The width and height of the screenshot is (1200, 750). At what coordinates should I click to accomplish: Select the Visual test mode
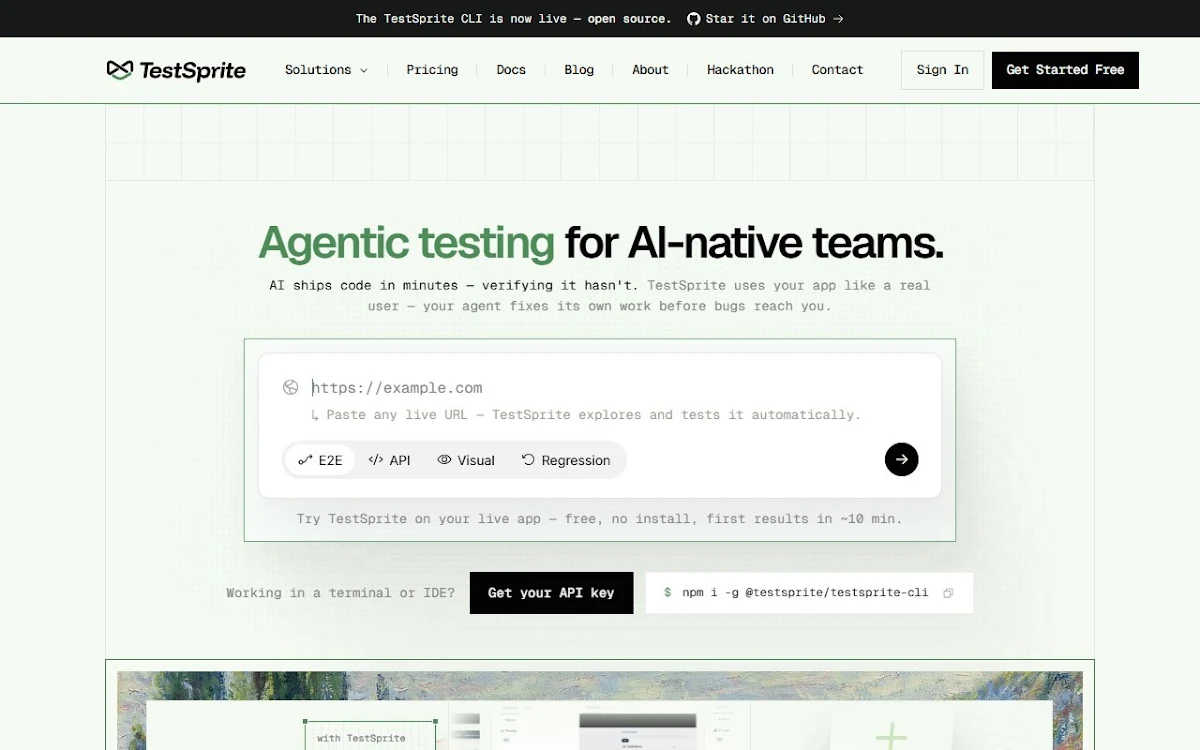[466, 460]
